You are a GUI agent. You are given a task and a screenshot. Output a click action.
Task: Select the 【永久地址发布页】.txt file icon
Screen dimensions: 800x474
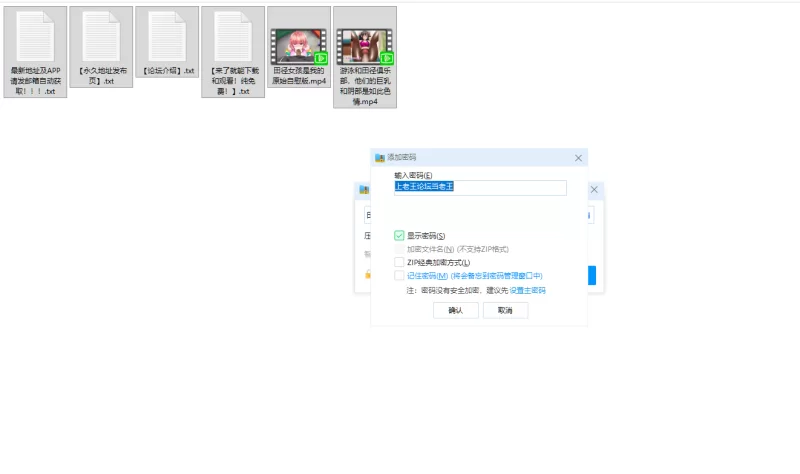click(101, 46)
